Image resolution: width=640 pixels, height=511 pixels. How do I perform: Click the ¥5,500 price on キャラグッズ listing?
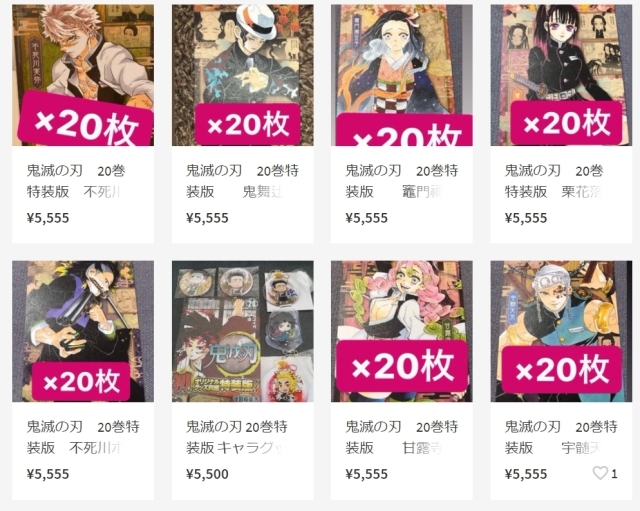pos(207,474)
